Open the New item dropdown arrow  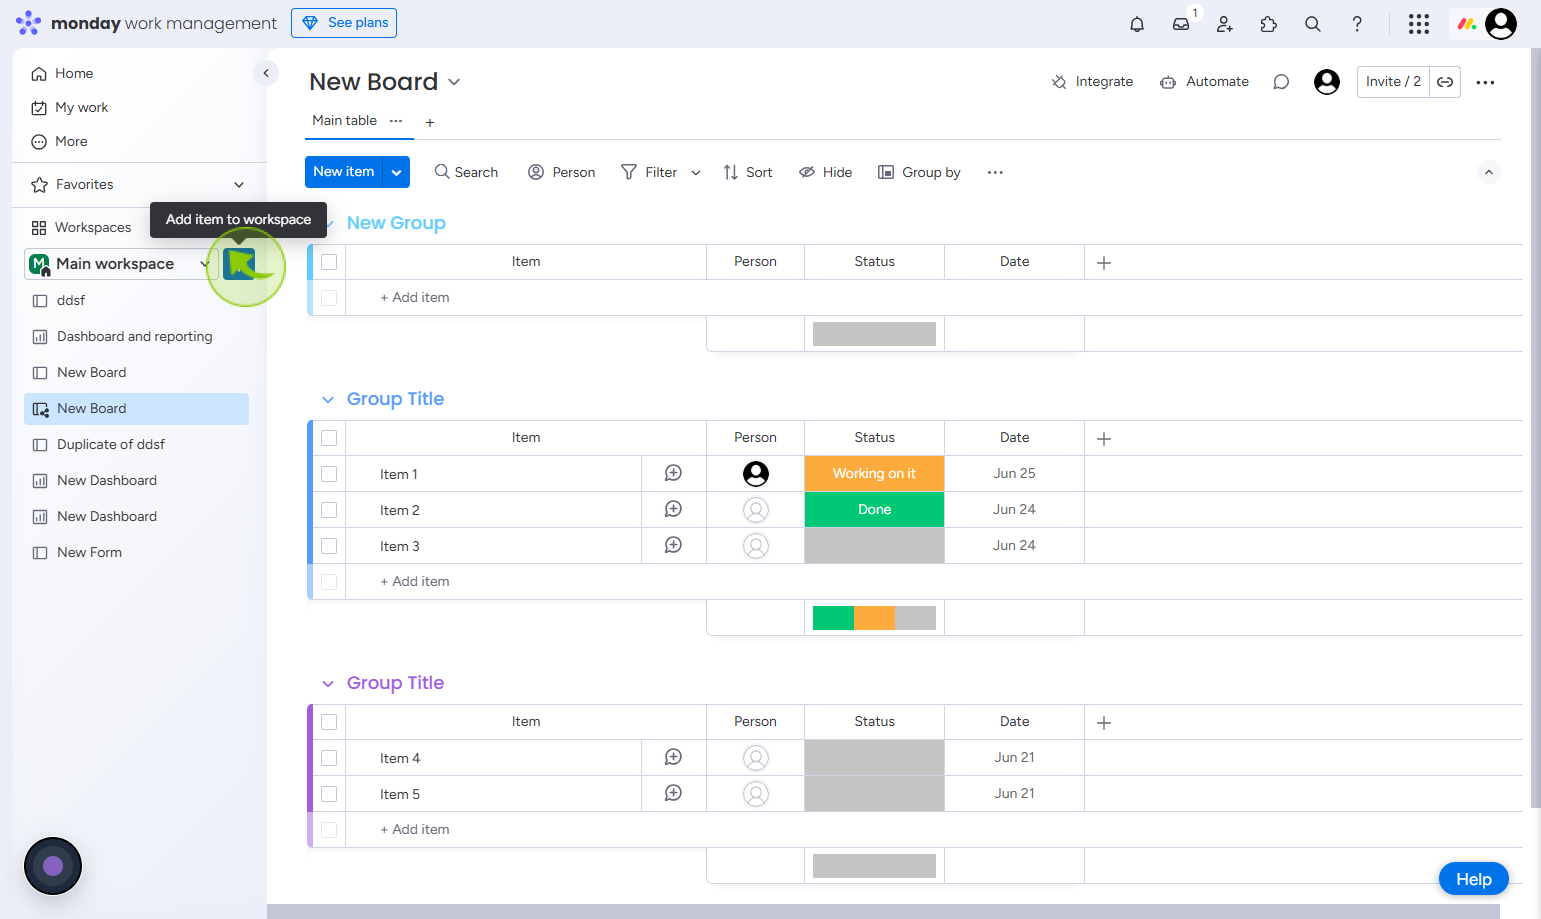click(397, 172)
